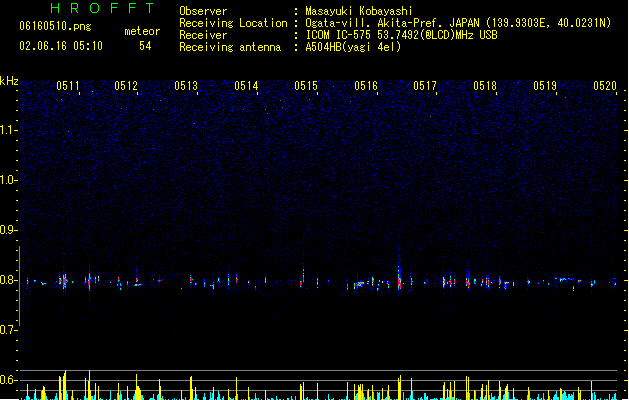The height and width of the screenshot is (400, 629).
Task: Click the name Masayuki Kobayashi
Action: [x=359, y=11]
